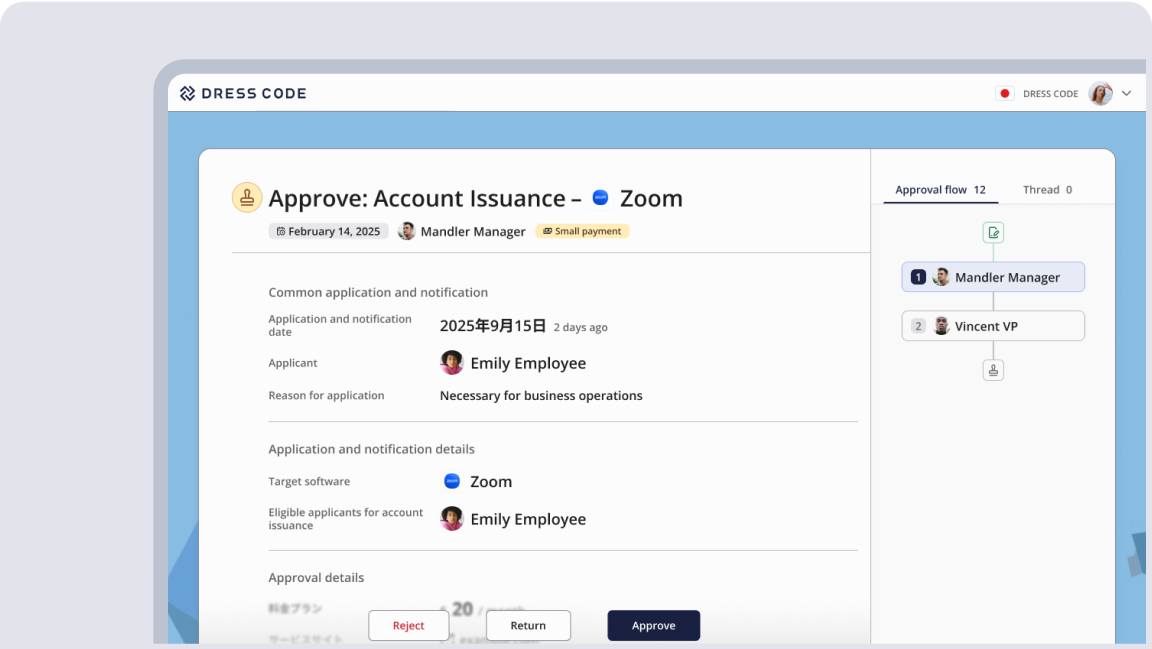This screenshot has height=649, width=1152.
Task: Click the final stamp icon in the approval flow
Action: point(992,369)
